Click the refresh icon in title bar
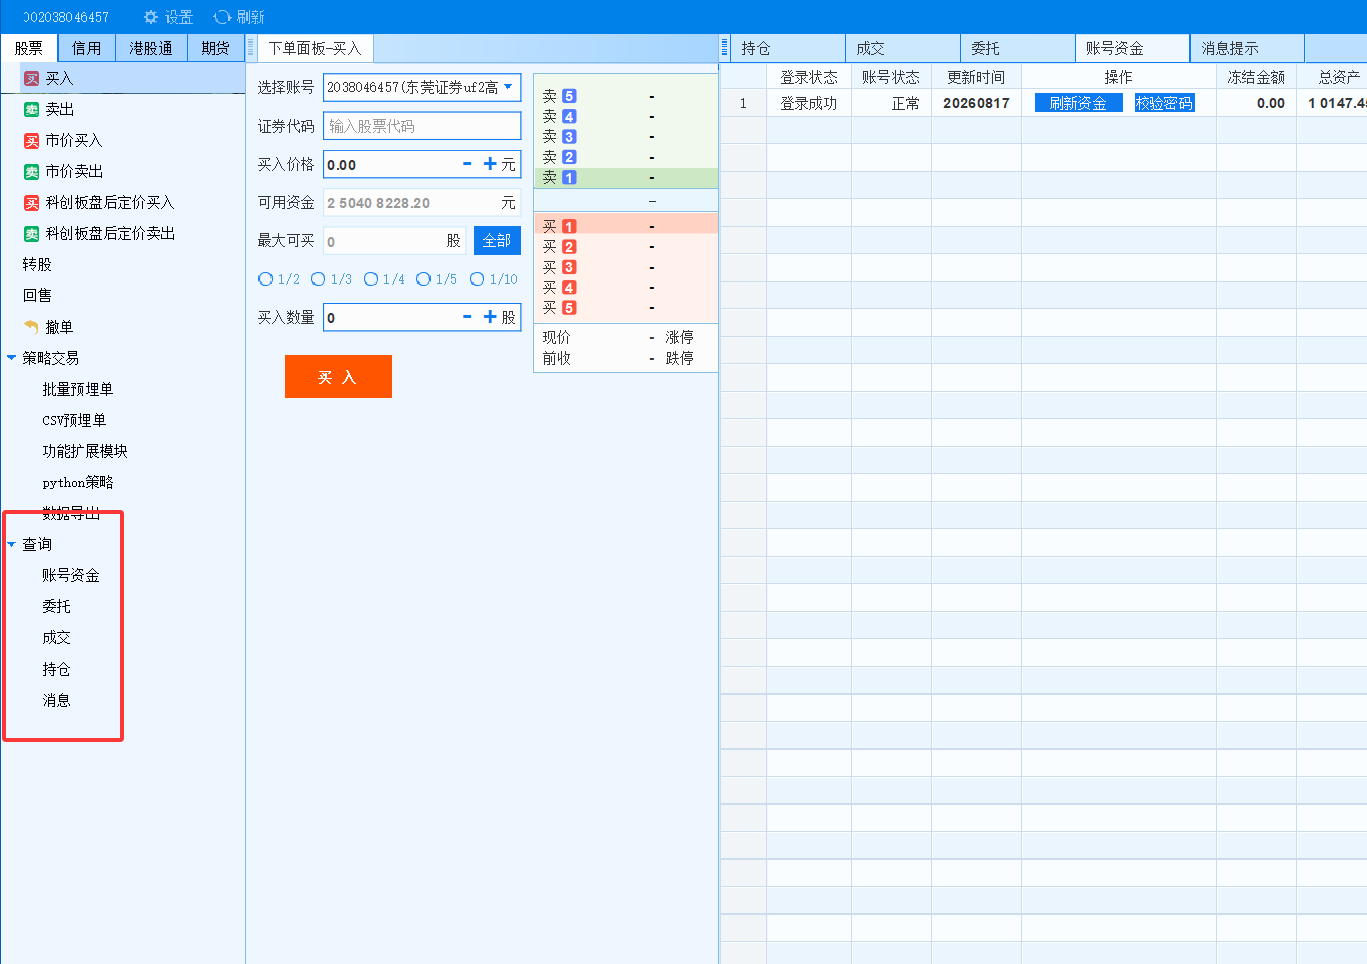 point(222,17)
